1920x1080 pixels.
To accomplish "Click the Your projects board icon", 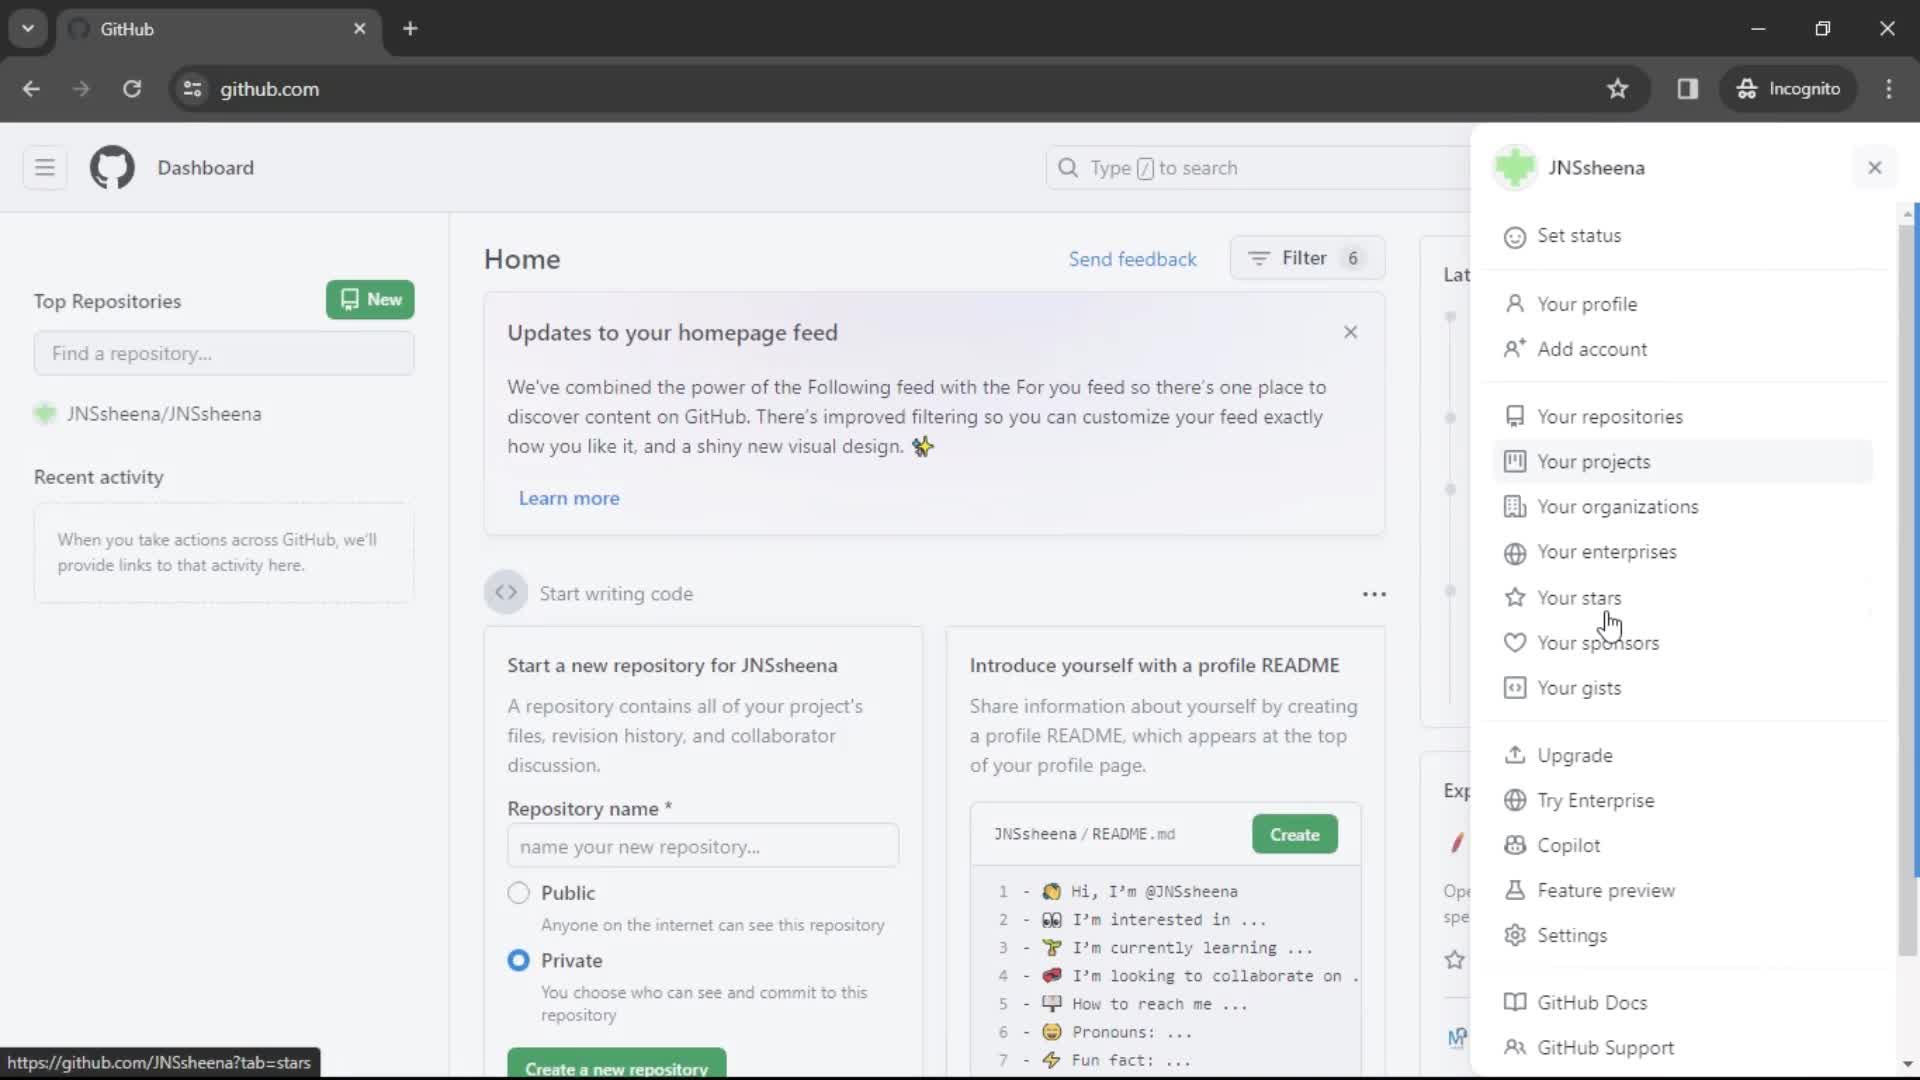I will pyautogui.click(x=1515, y=461).
